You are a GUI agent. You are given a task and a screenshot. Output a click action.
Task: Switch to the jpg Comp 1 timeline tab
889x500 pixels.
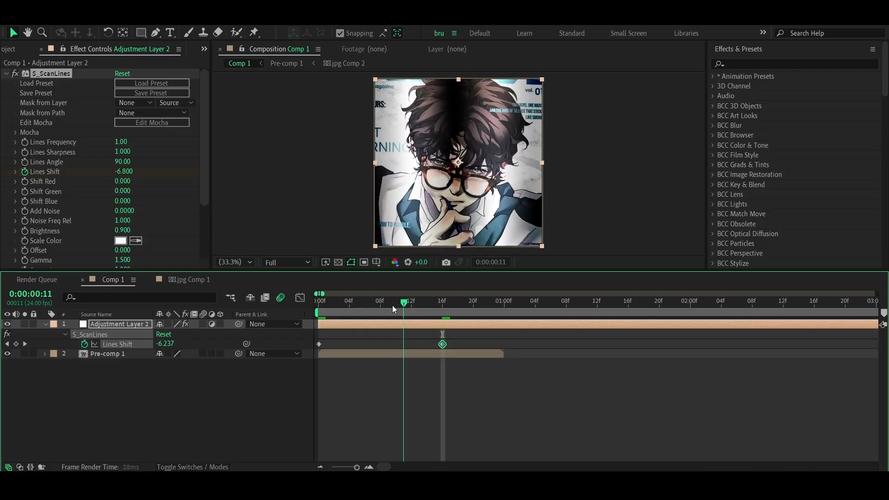[189, 279]
